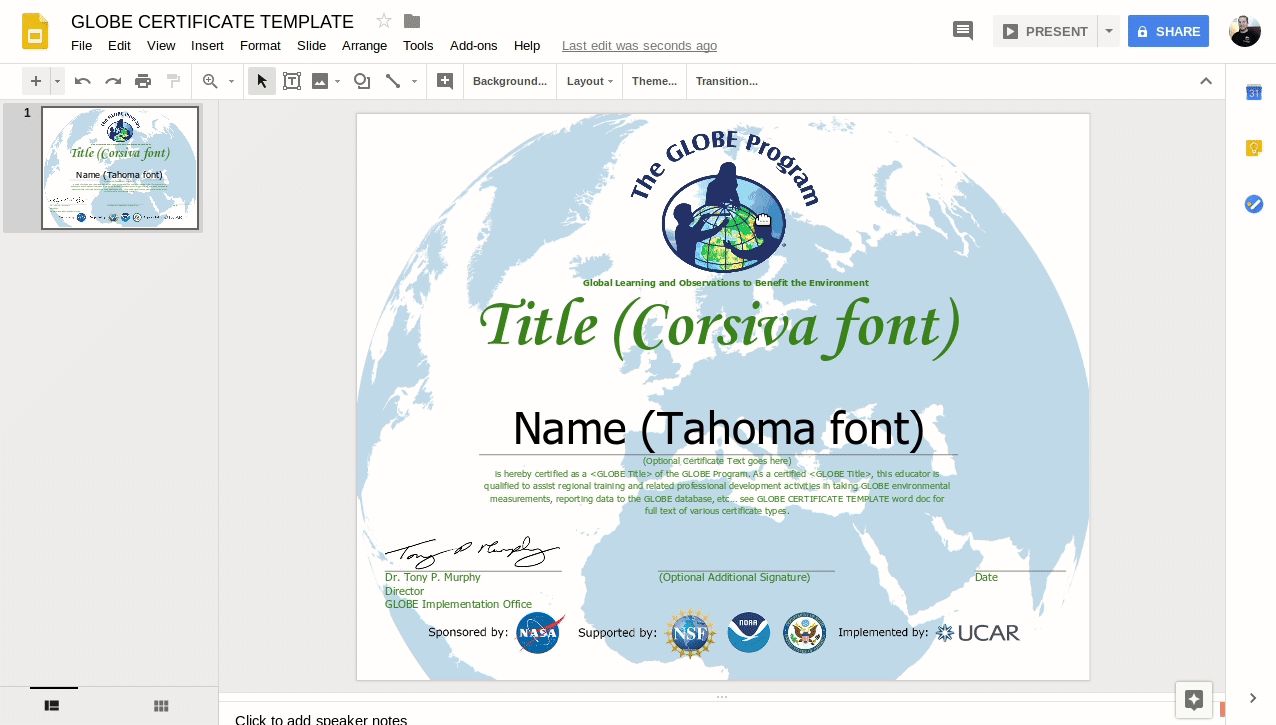Open the Present options dropdown arrow
The image size is (1276, 725).
point(1108,31)
